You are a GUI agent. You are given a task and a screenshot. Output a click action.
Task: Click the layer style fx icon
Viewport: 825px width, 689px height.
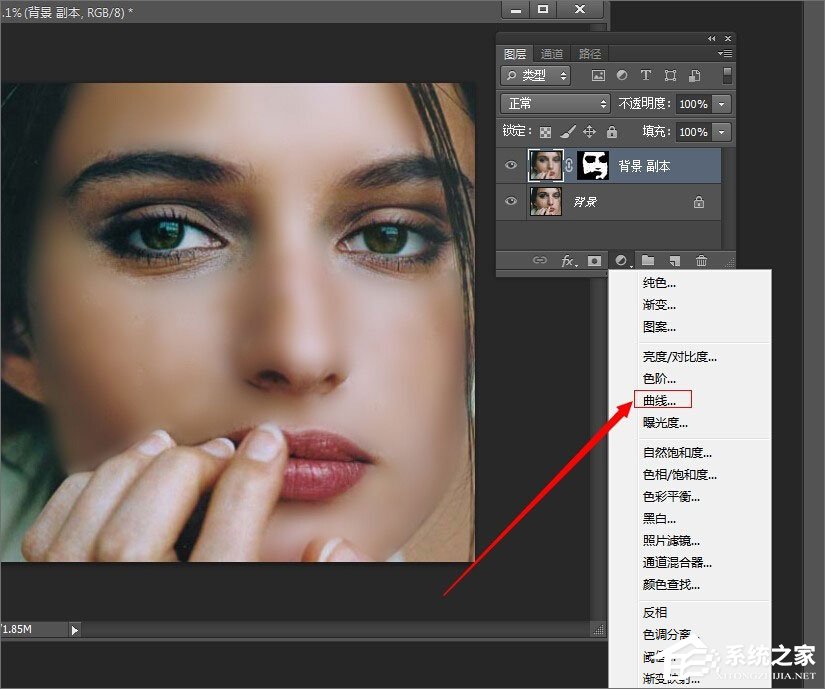(568, 261)
